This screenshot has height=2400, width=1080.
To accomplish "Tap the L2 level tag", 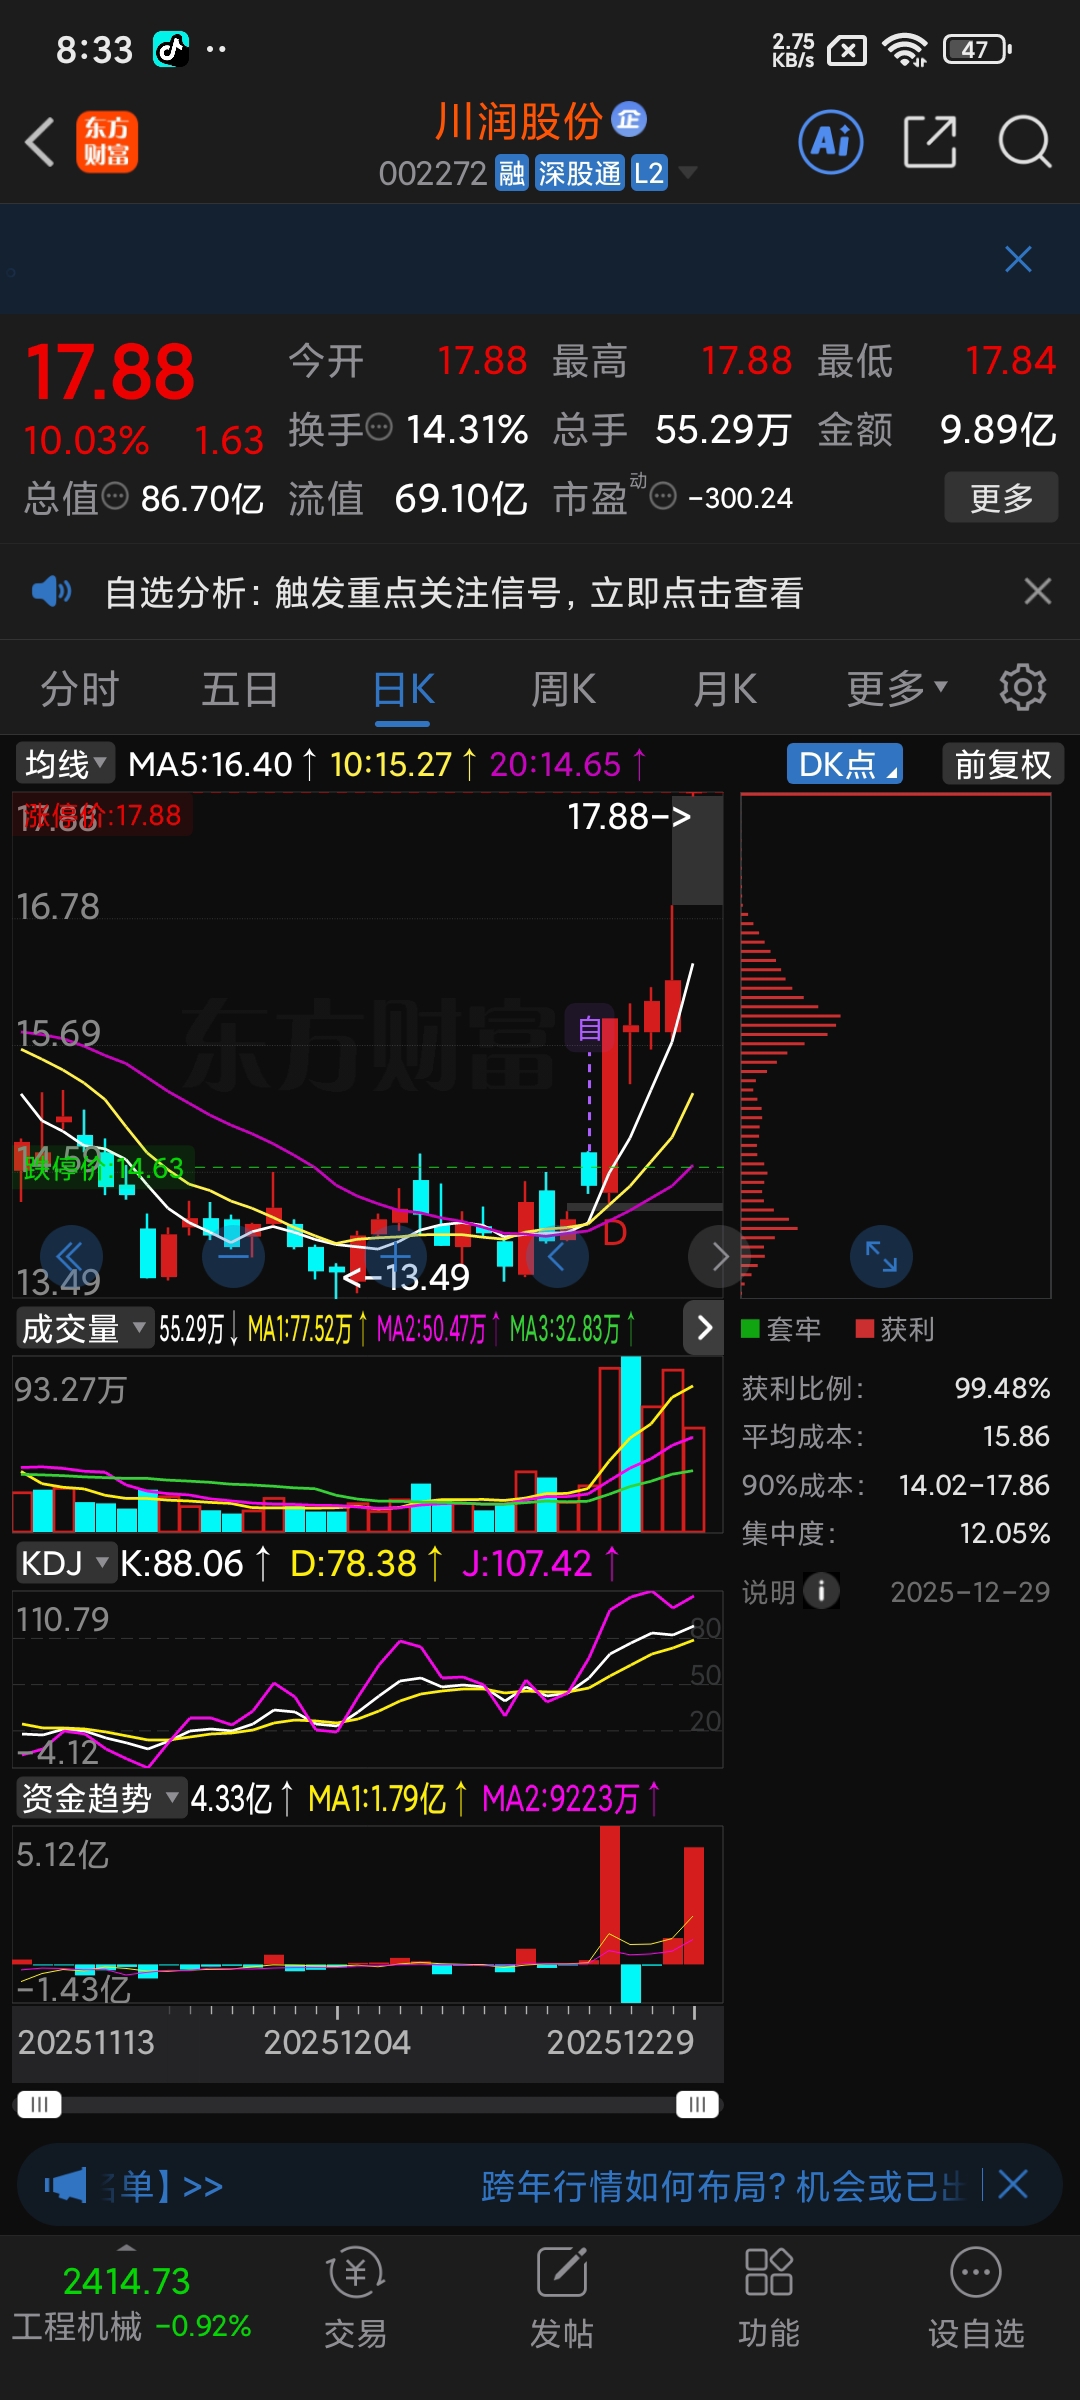I will [648, 173].
